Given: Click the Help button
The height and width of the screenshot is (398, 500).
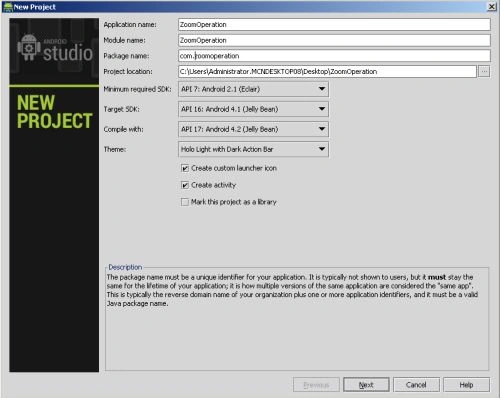Looking at the screenshot, I should coord(466,385).
